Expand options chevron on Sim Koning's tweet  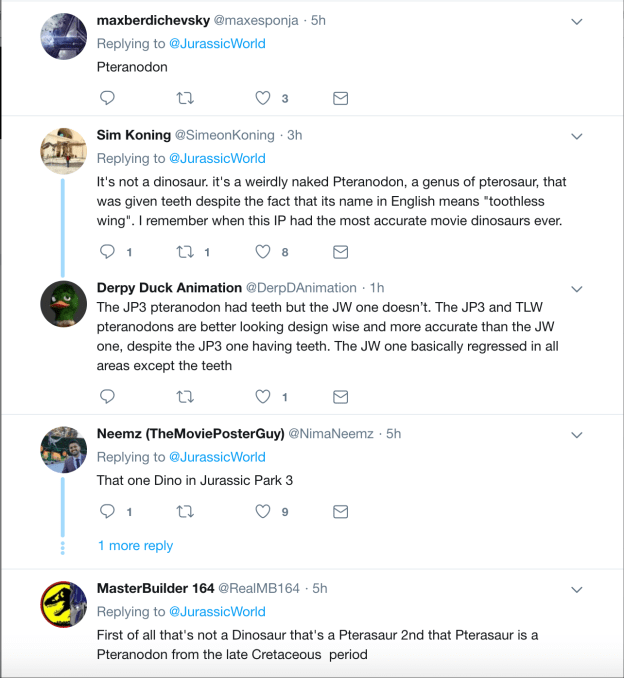(x=577, y=135)
